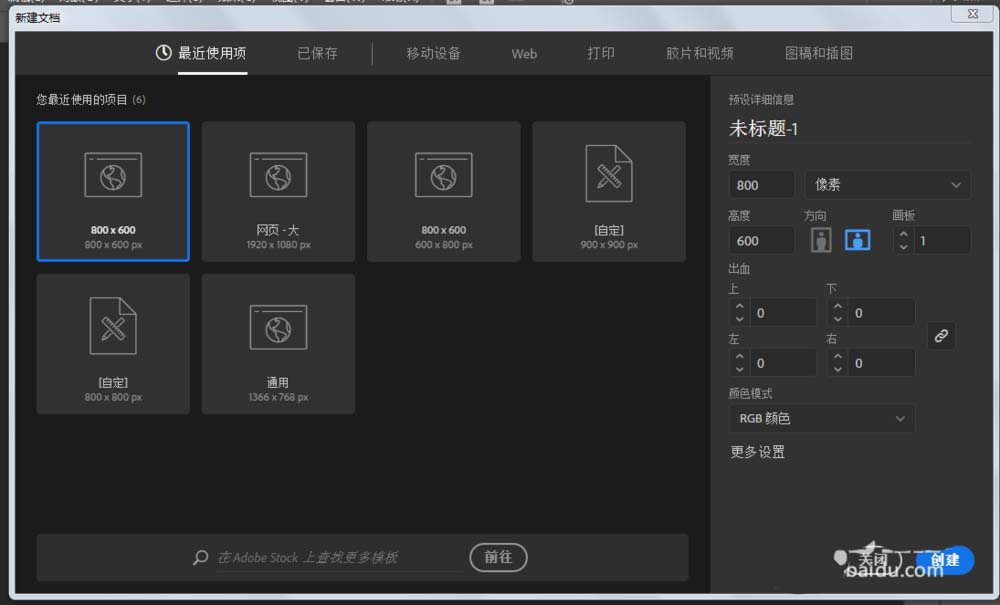Click the Adobe Stock template search field
This screenshot has height=605, width=1000.
pyautogui.click(x=339, y=558)
